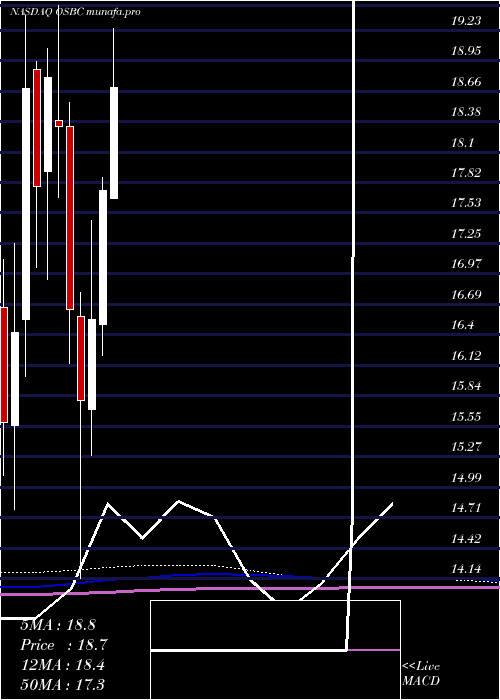Click the 15.84 price axis label
Viewport: 500px width, 700px height.
click(466, 387)
